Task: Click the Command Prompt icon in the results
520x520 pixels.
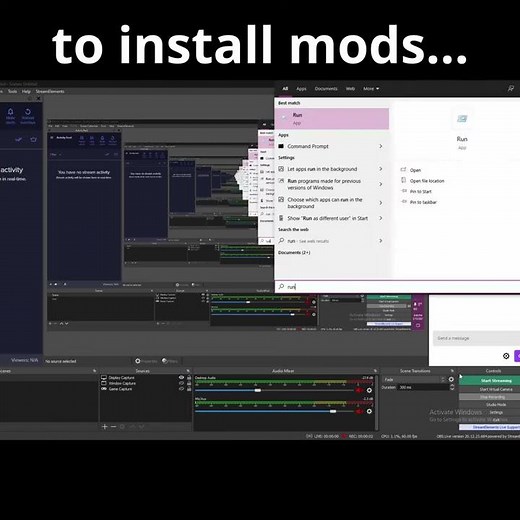Action: click(281, 146)
